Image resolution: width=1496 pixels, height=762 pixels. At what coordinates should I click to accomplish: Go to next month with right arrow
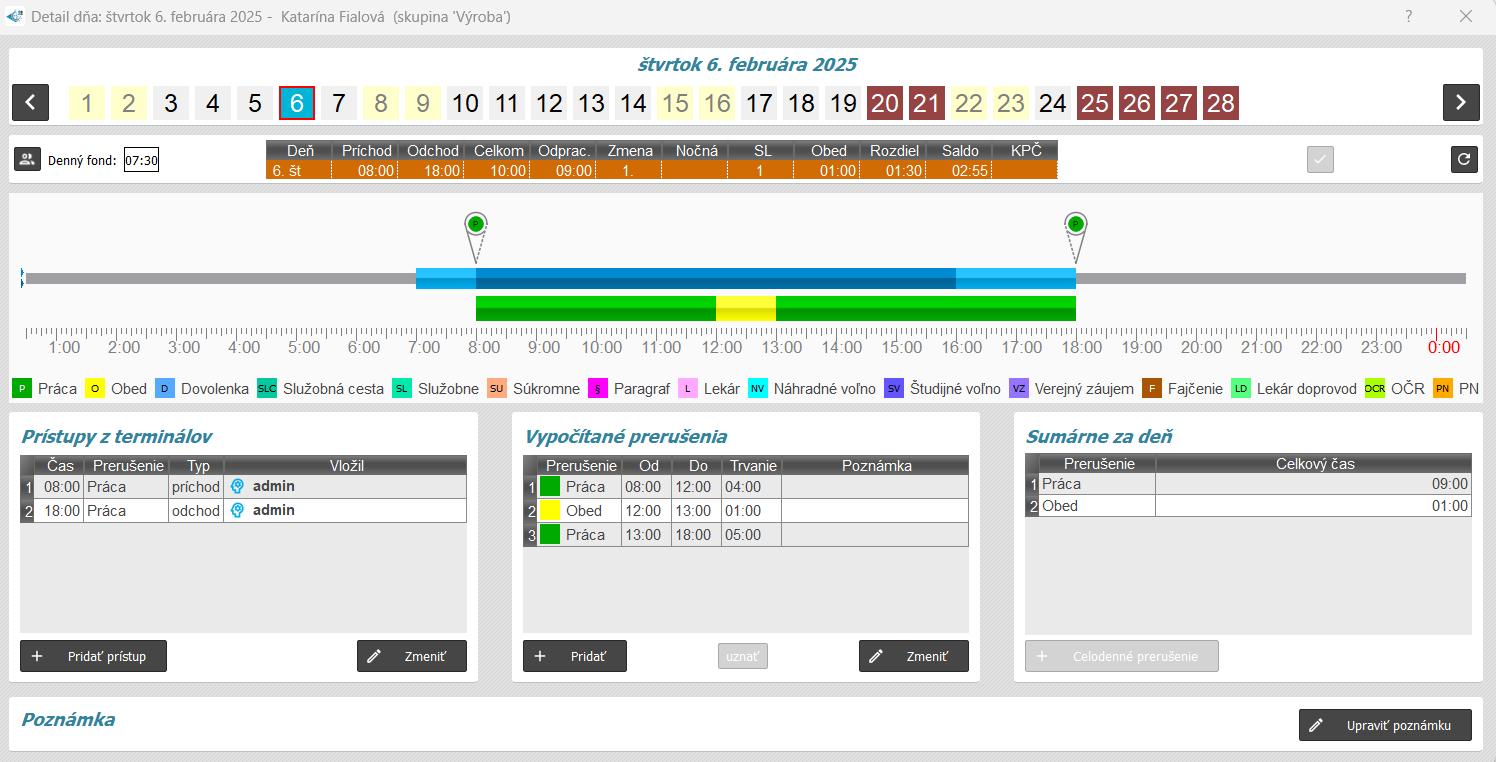(x=1461, y=102)
